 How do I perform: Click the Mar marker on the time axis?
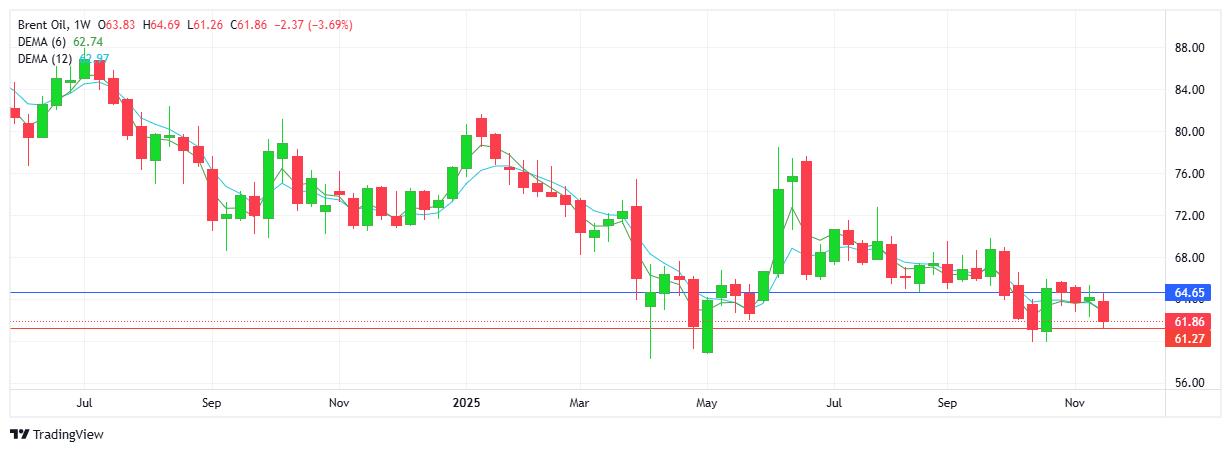(x=580, y=403)
